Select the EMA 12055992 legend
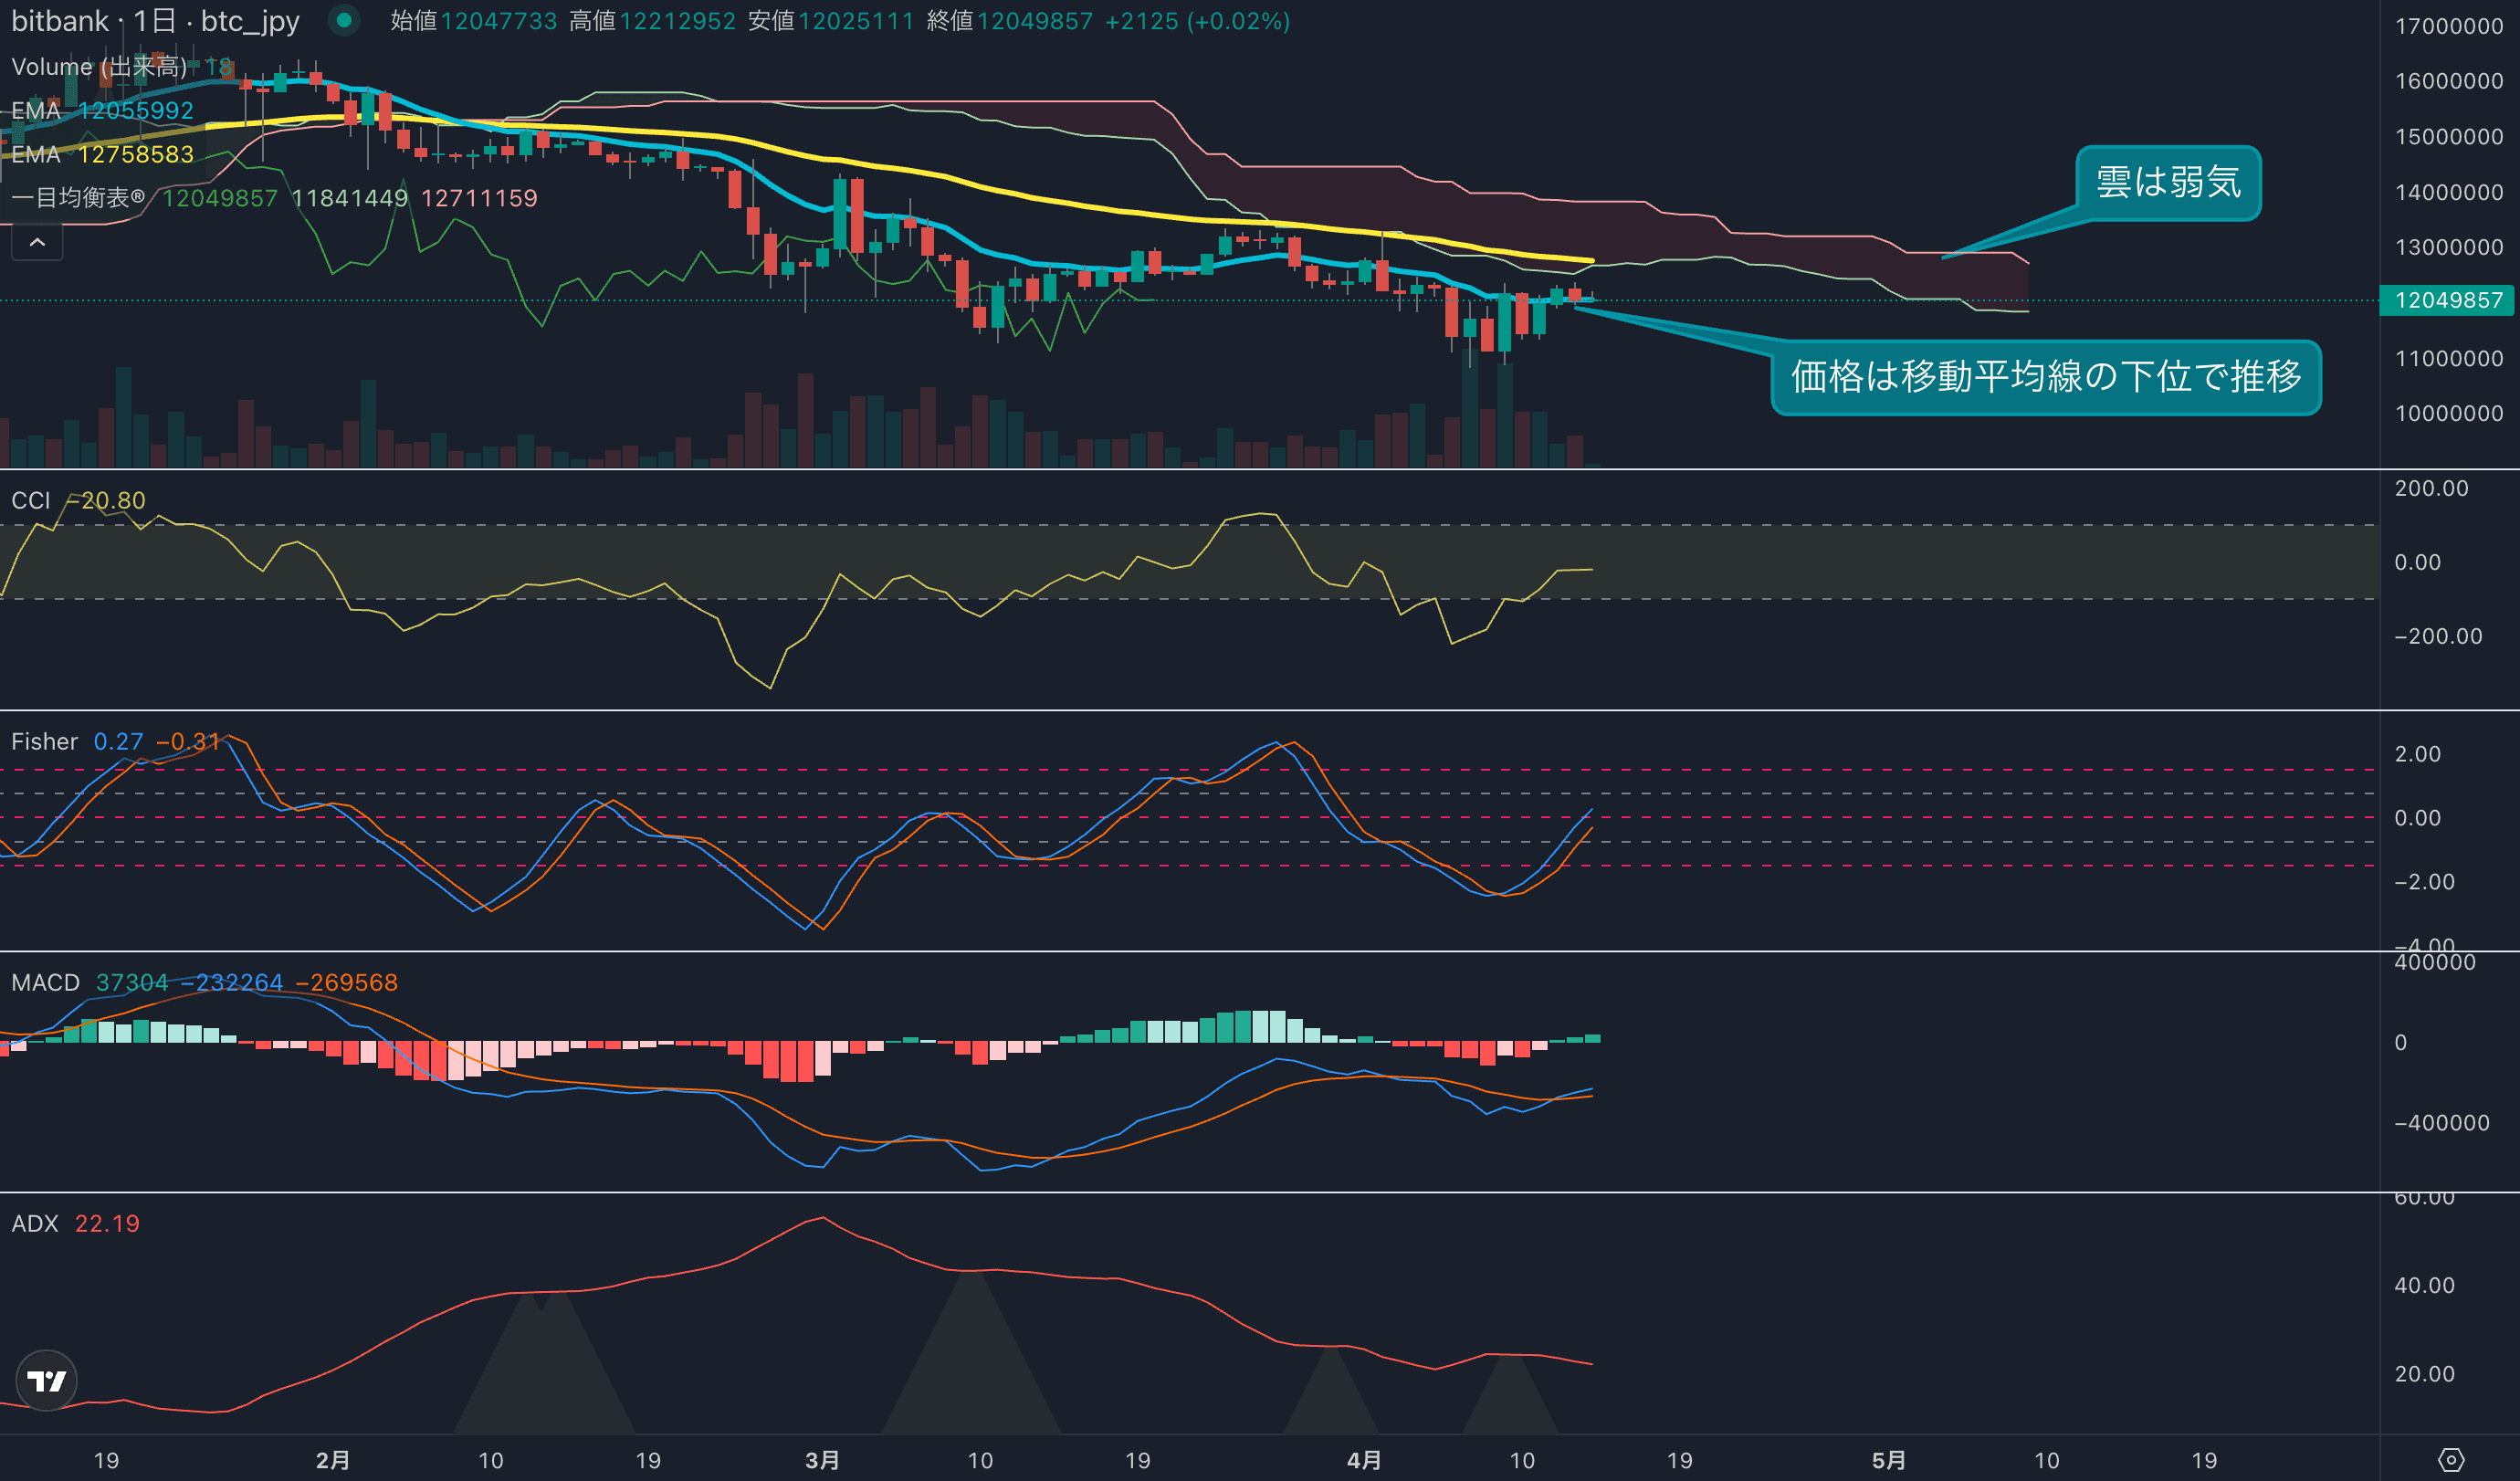Image resolution: width=2520 pixels, height=1481 pixels. pyautogui.click(x=102, y=110)
